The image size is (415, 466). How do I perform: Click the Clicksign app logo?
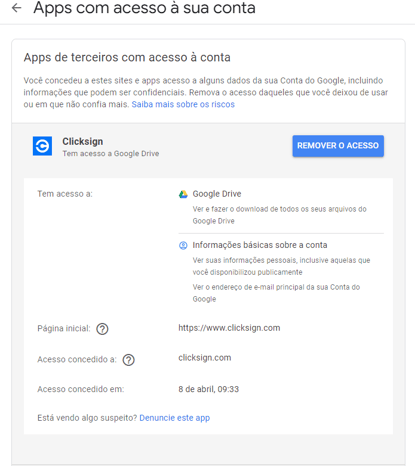(x=42, y=146)
